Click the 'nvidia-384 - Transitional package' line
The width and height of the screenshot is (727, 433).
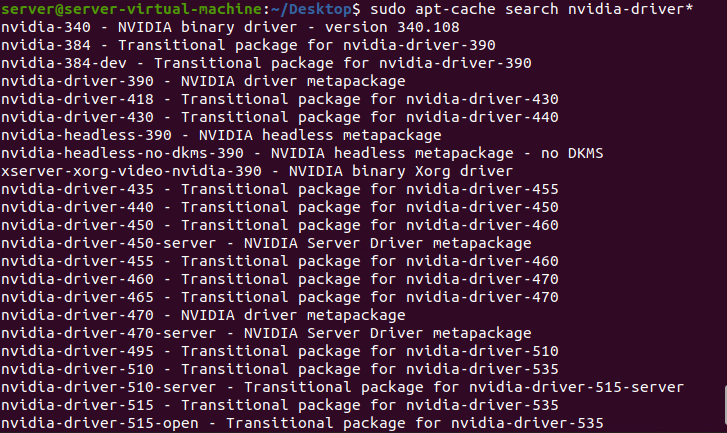click(248, 45)
